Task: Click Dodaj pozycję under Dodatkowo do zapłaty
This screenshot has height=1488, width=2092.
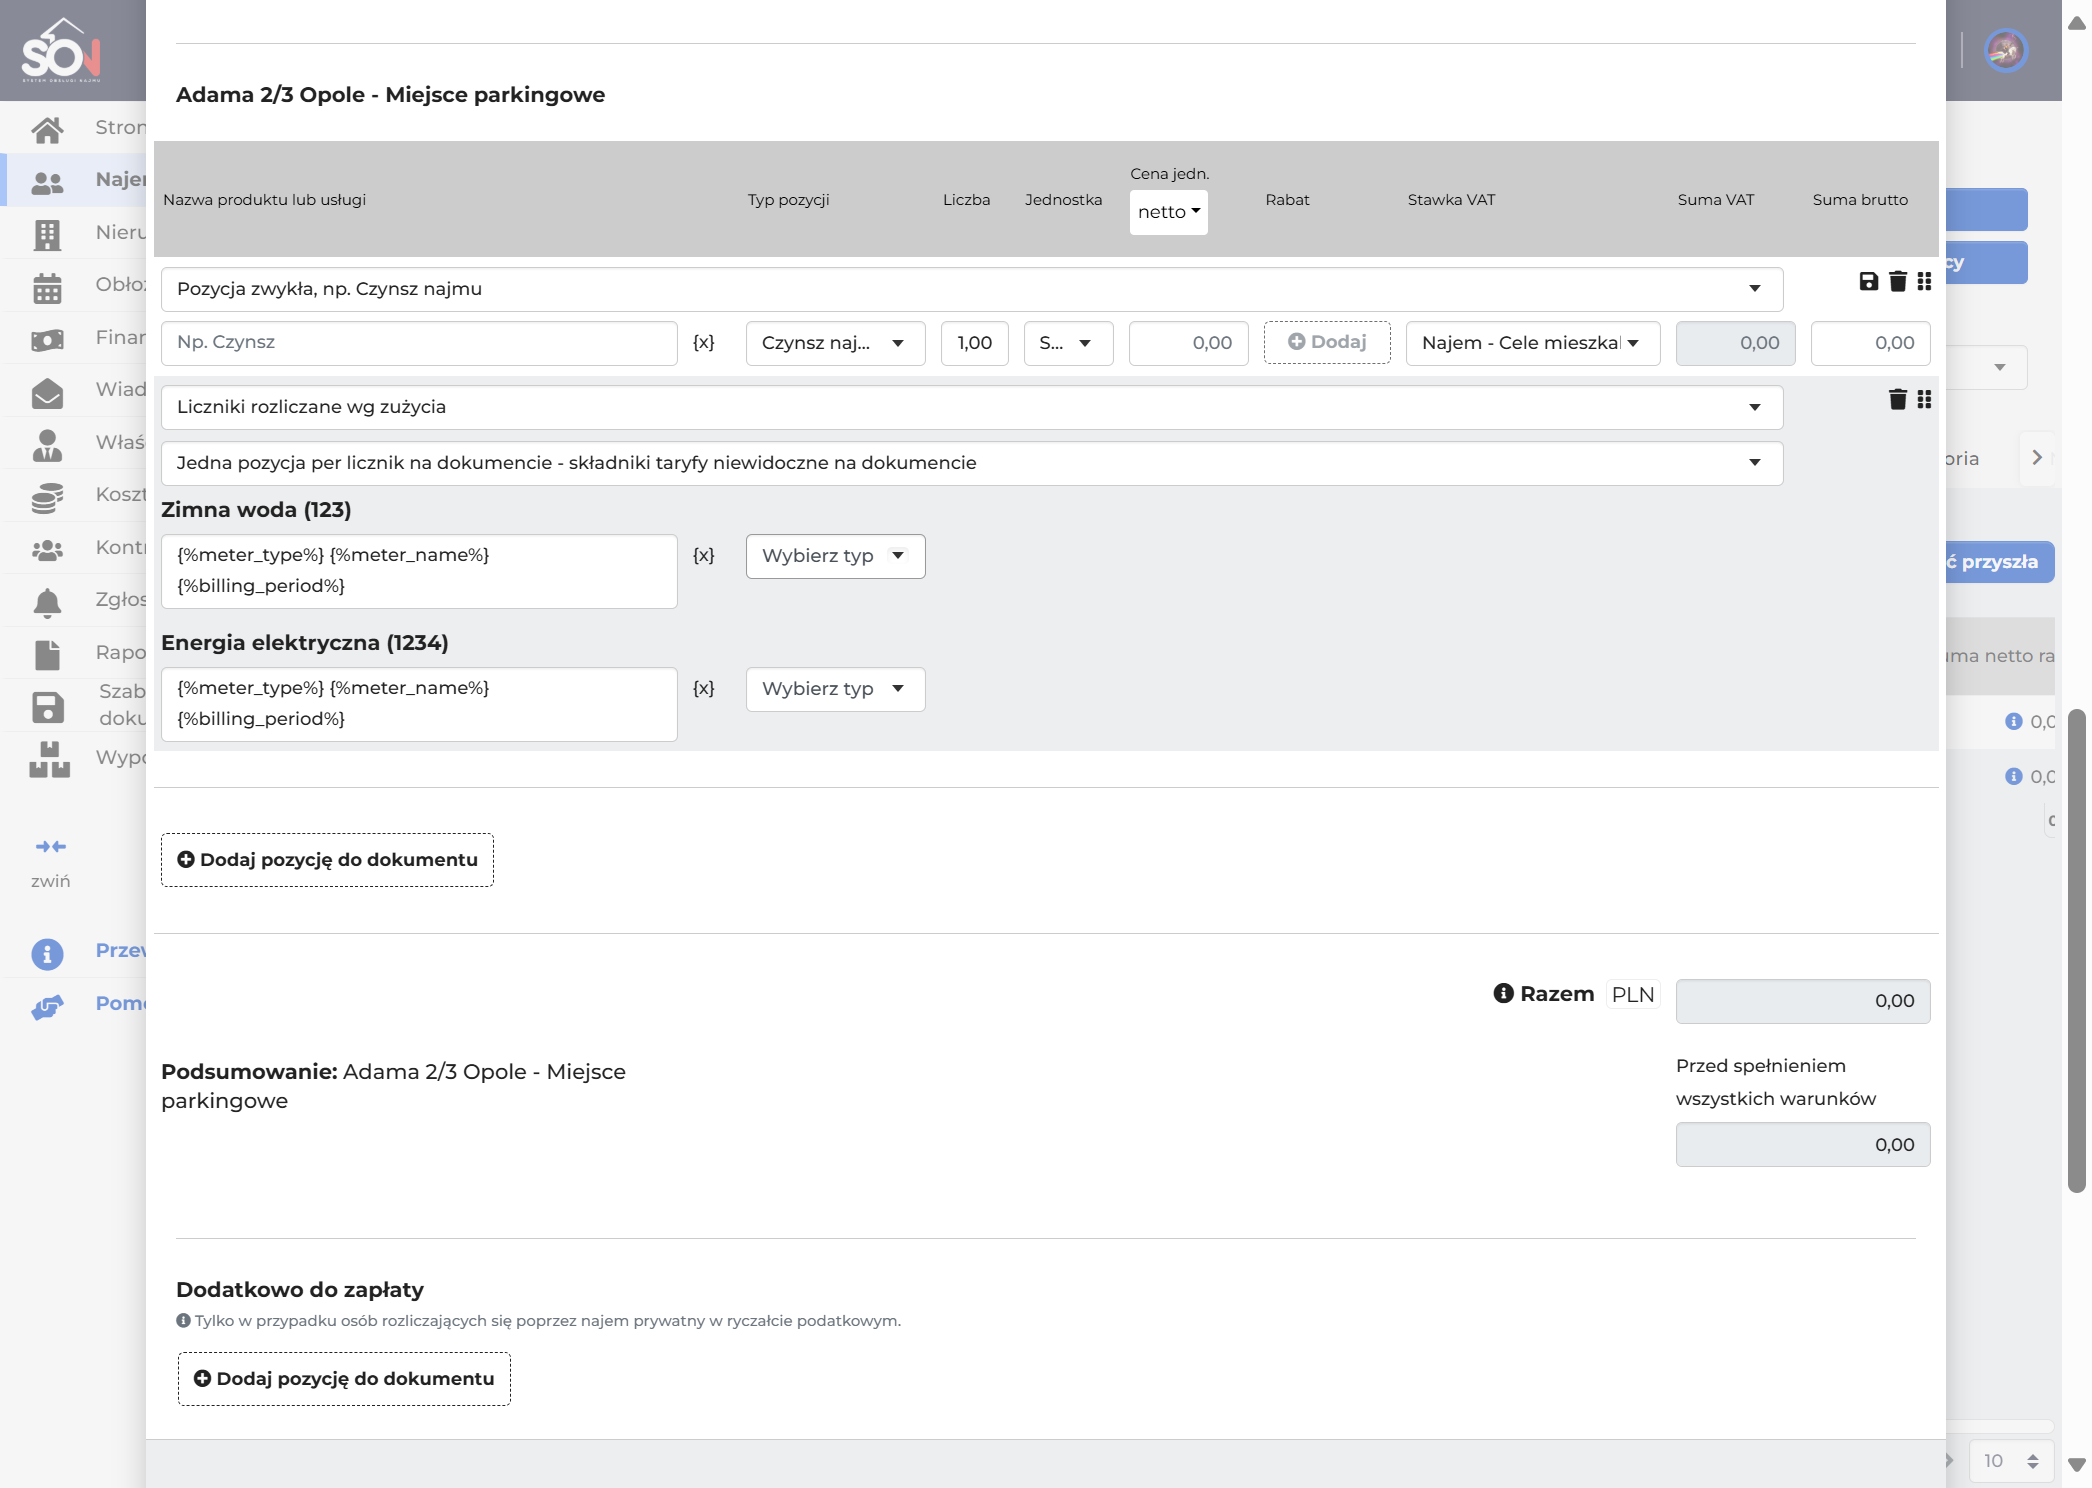Action: 344,1379
